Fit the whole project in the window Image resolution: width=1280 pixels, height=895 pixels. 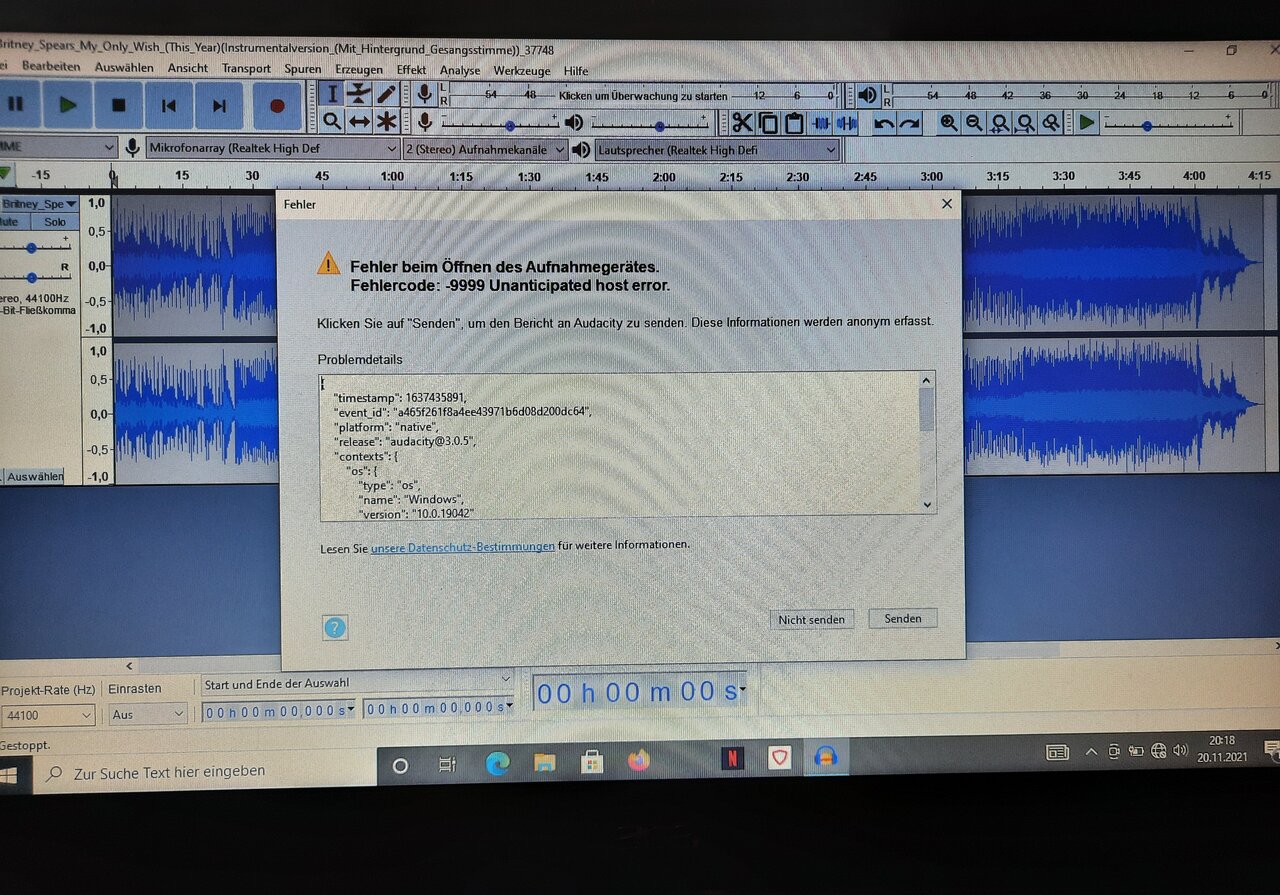click(x=1025, y=123)
